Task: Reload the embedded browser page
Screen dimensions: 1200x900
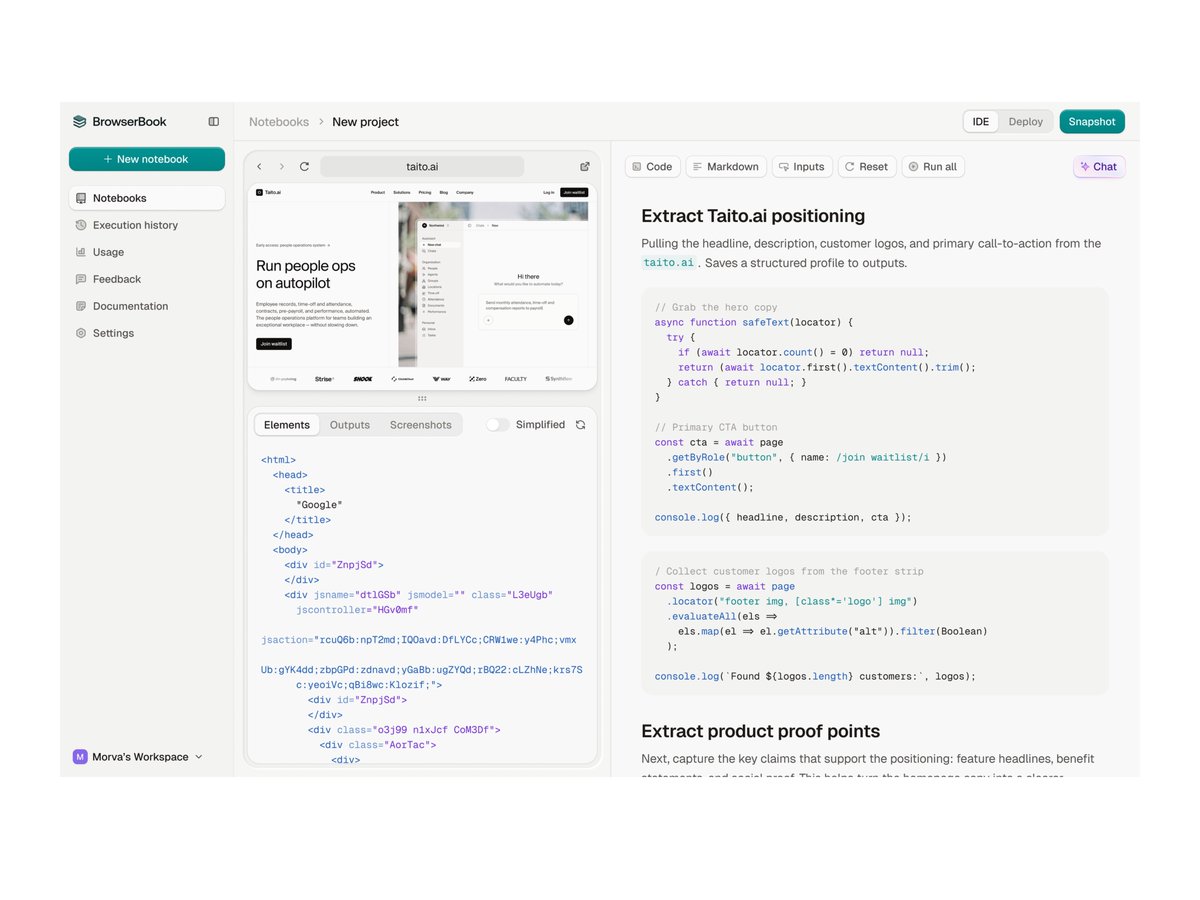Action: click(304, 166)
